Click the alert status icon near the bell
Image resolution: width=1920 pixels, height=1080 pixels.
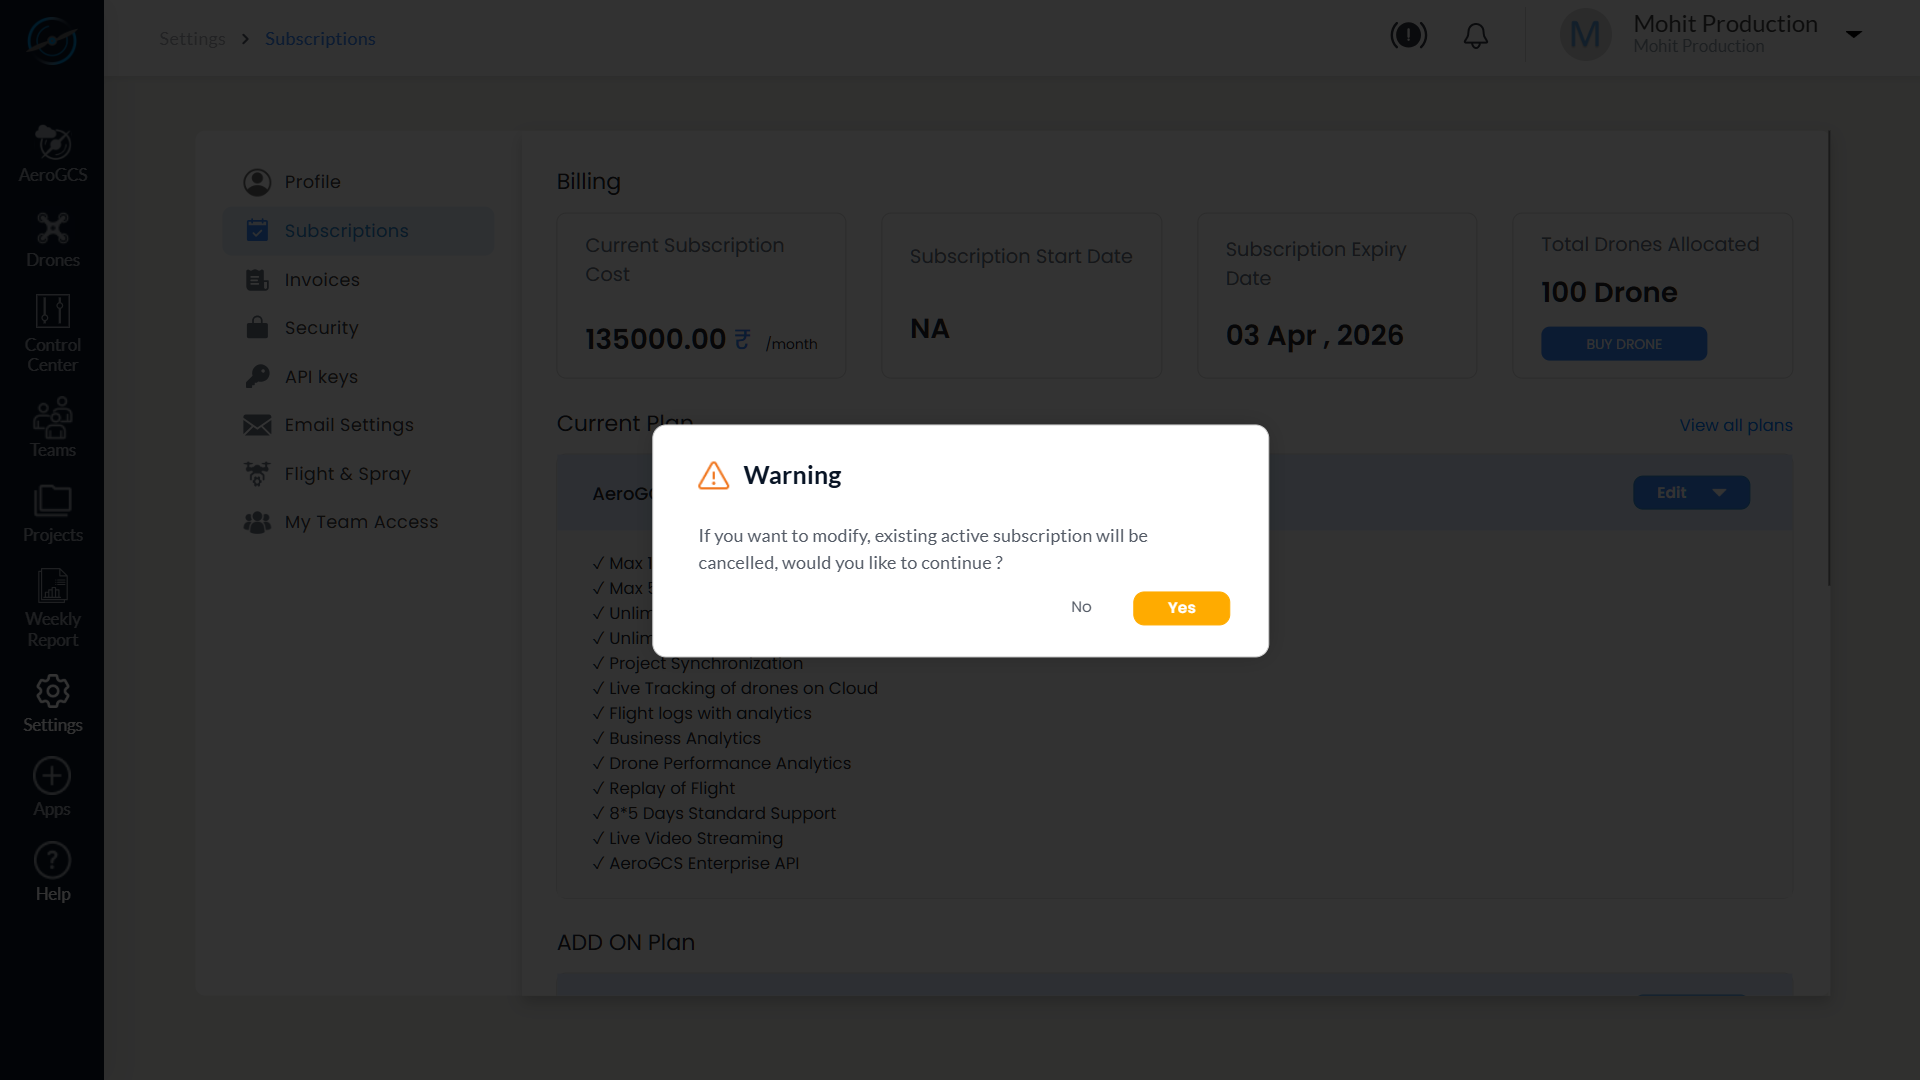(x=1408, y=36)
